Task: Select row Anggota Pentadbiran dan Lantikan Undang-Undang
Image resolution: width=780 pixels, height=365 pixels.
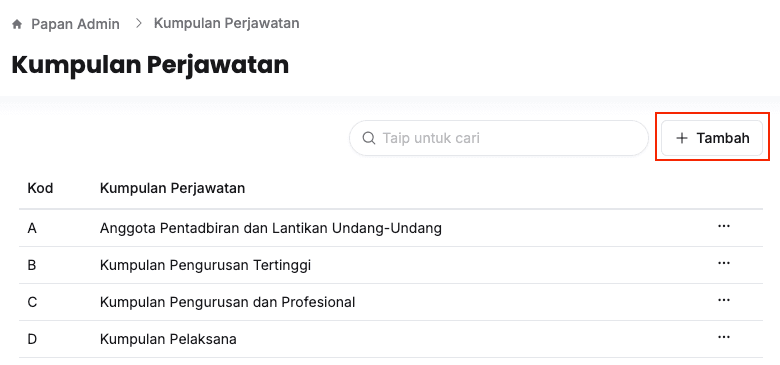Action: pyautogui.click(x=391, y=228)
